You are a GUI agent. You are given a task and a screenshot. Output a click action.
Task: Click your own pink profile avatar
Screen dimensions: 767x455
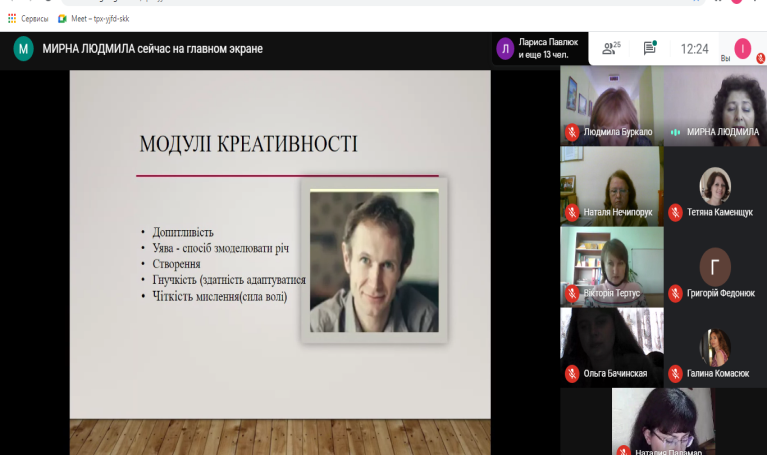[742, 48]
